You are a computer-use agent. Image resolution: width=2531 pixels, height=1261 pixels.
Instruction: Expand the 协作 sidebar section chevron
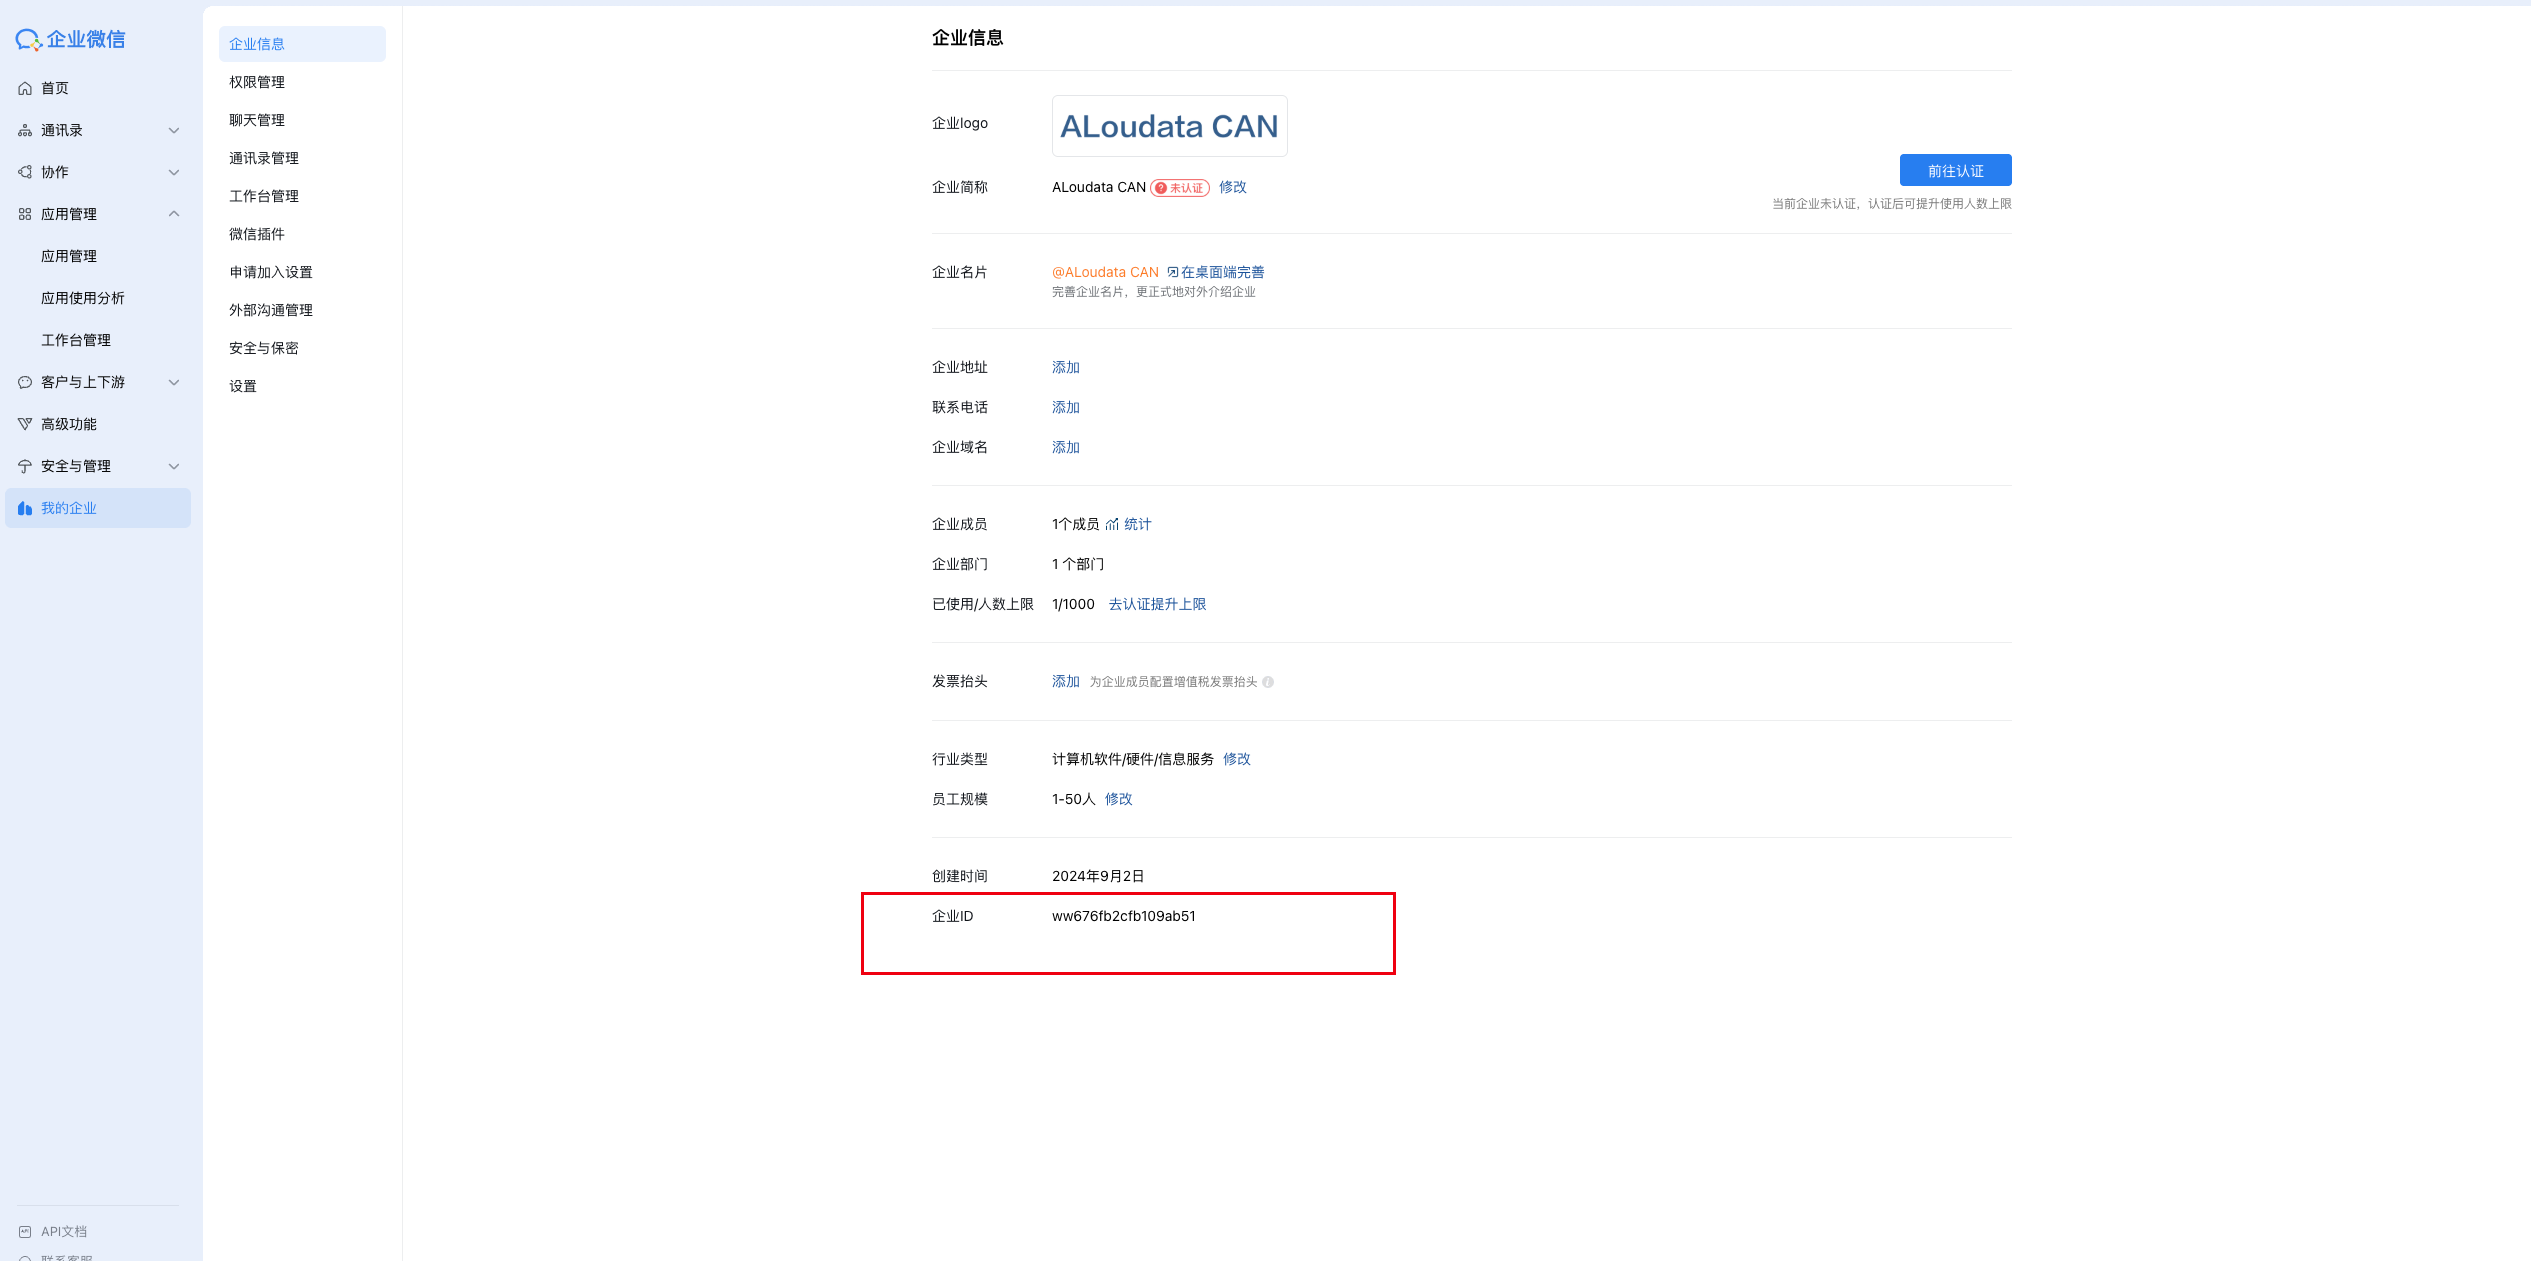tap(174, 173)
